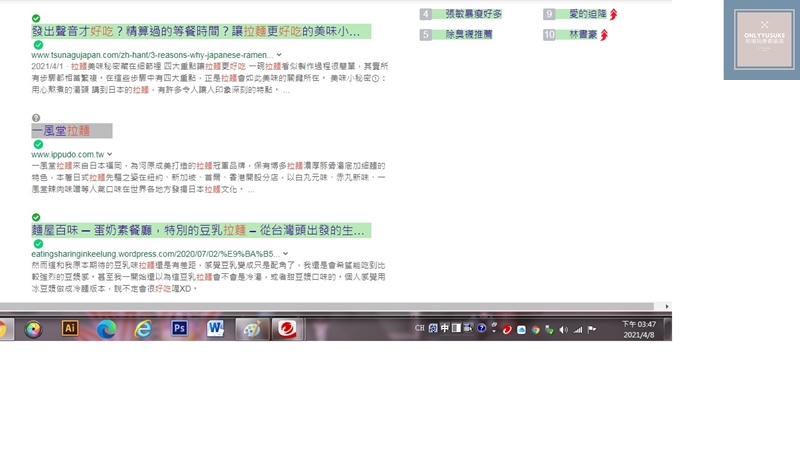Open trending topic 愛的迫降

pos(587,14)
